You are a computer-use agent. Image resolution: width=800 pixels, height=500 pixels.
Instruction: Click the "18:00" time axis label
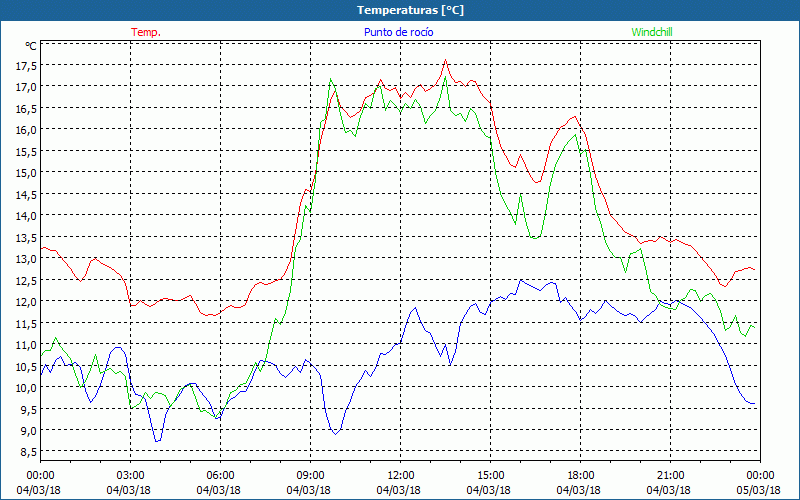[581, 476]
